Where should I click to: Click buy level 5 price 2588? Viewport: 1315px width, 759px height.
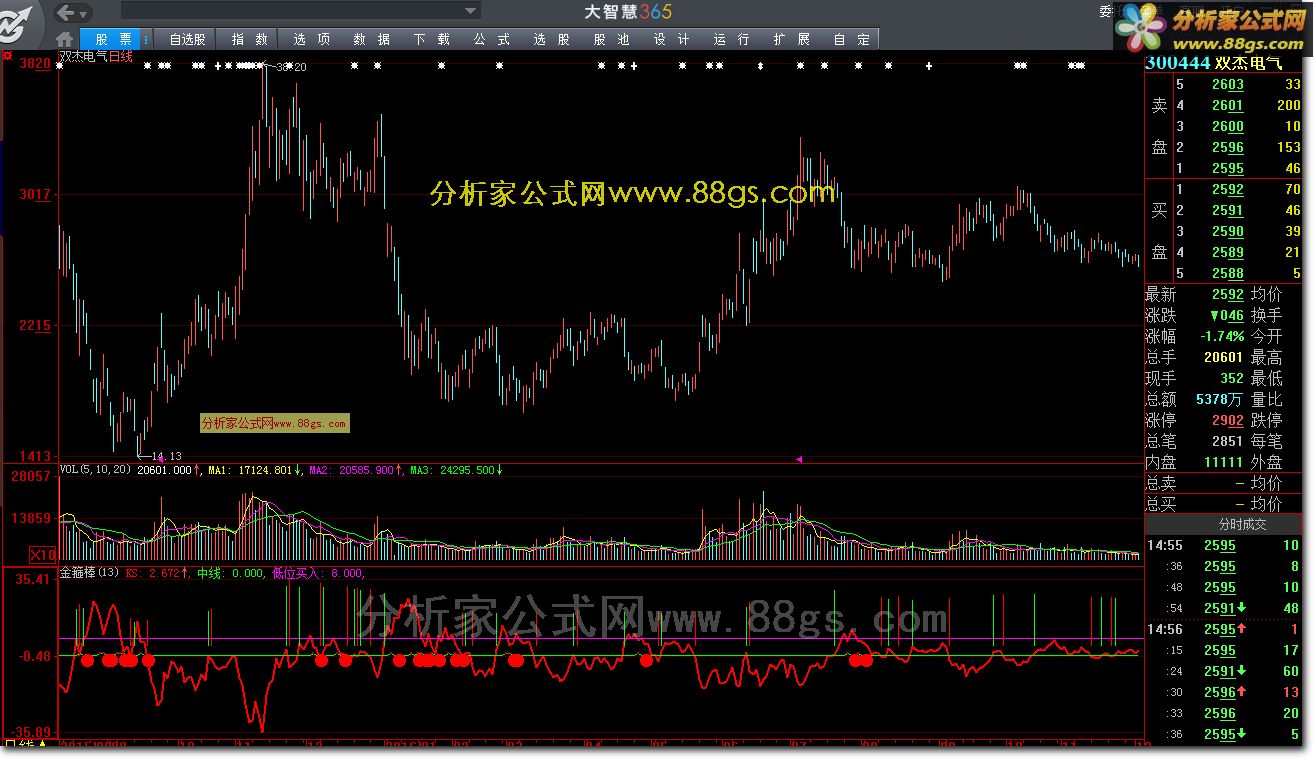[x=1227, y=274]
